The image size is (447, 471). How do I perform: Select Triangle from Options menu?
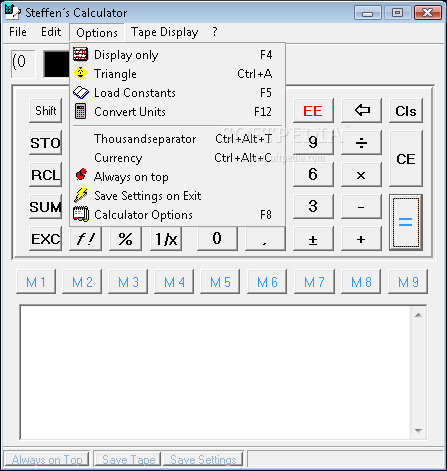pyautogui.click(x=177, y=74)
